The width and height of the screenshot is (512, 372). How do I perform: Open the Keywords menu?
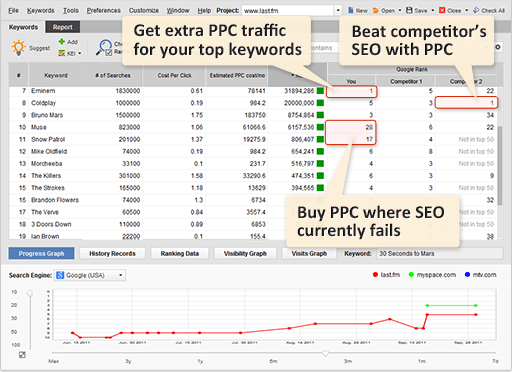[x=41, y=11]
